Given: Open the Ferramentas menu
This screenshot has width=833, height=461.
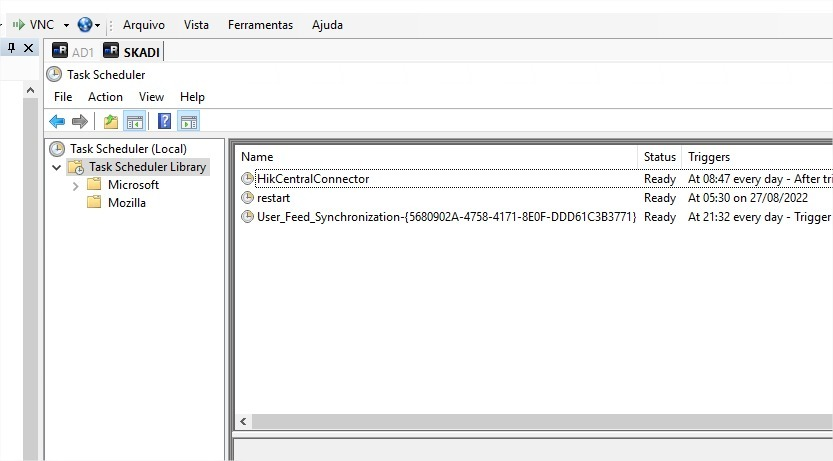Looking at the screenshot, I should [x=260, y=25].
